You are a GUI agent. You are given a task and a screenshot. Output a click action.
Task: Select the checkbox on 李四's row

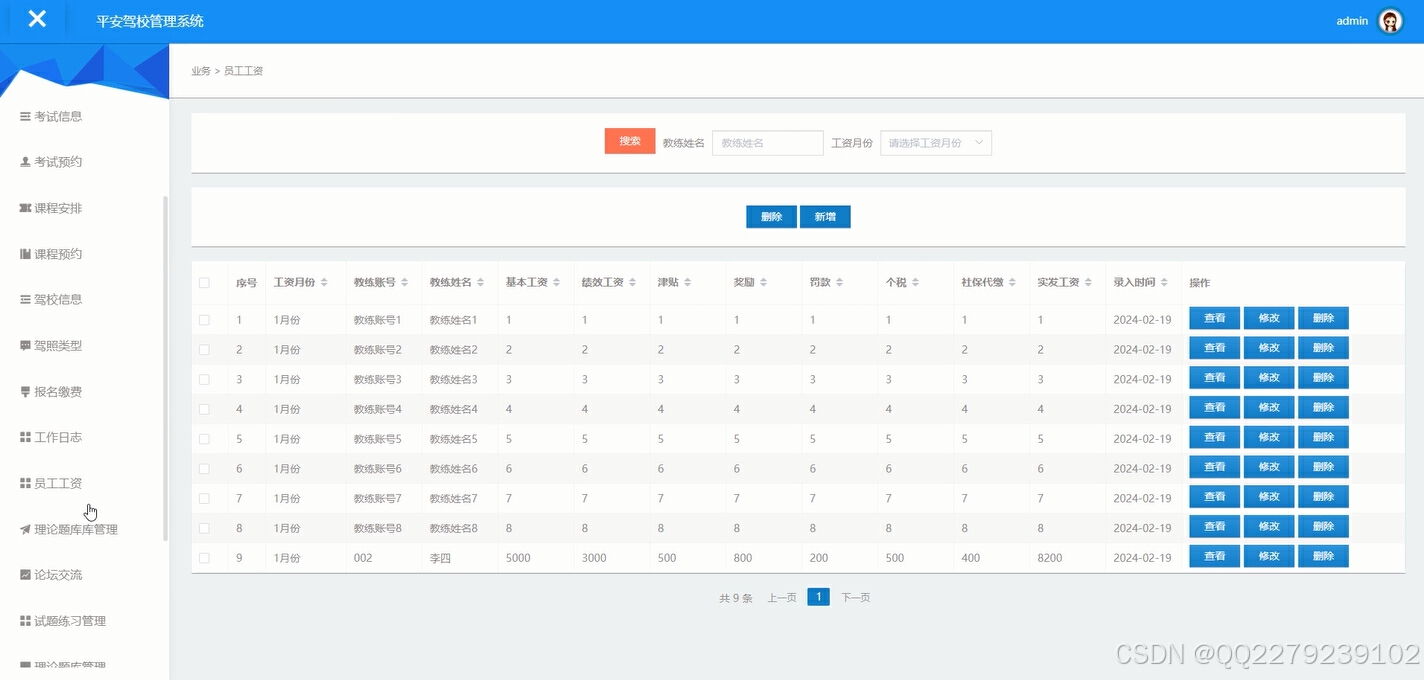[x=205, y=557]
